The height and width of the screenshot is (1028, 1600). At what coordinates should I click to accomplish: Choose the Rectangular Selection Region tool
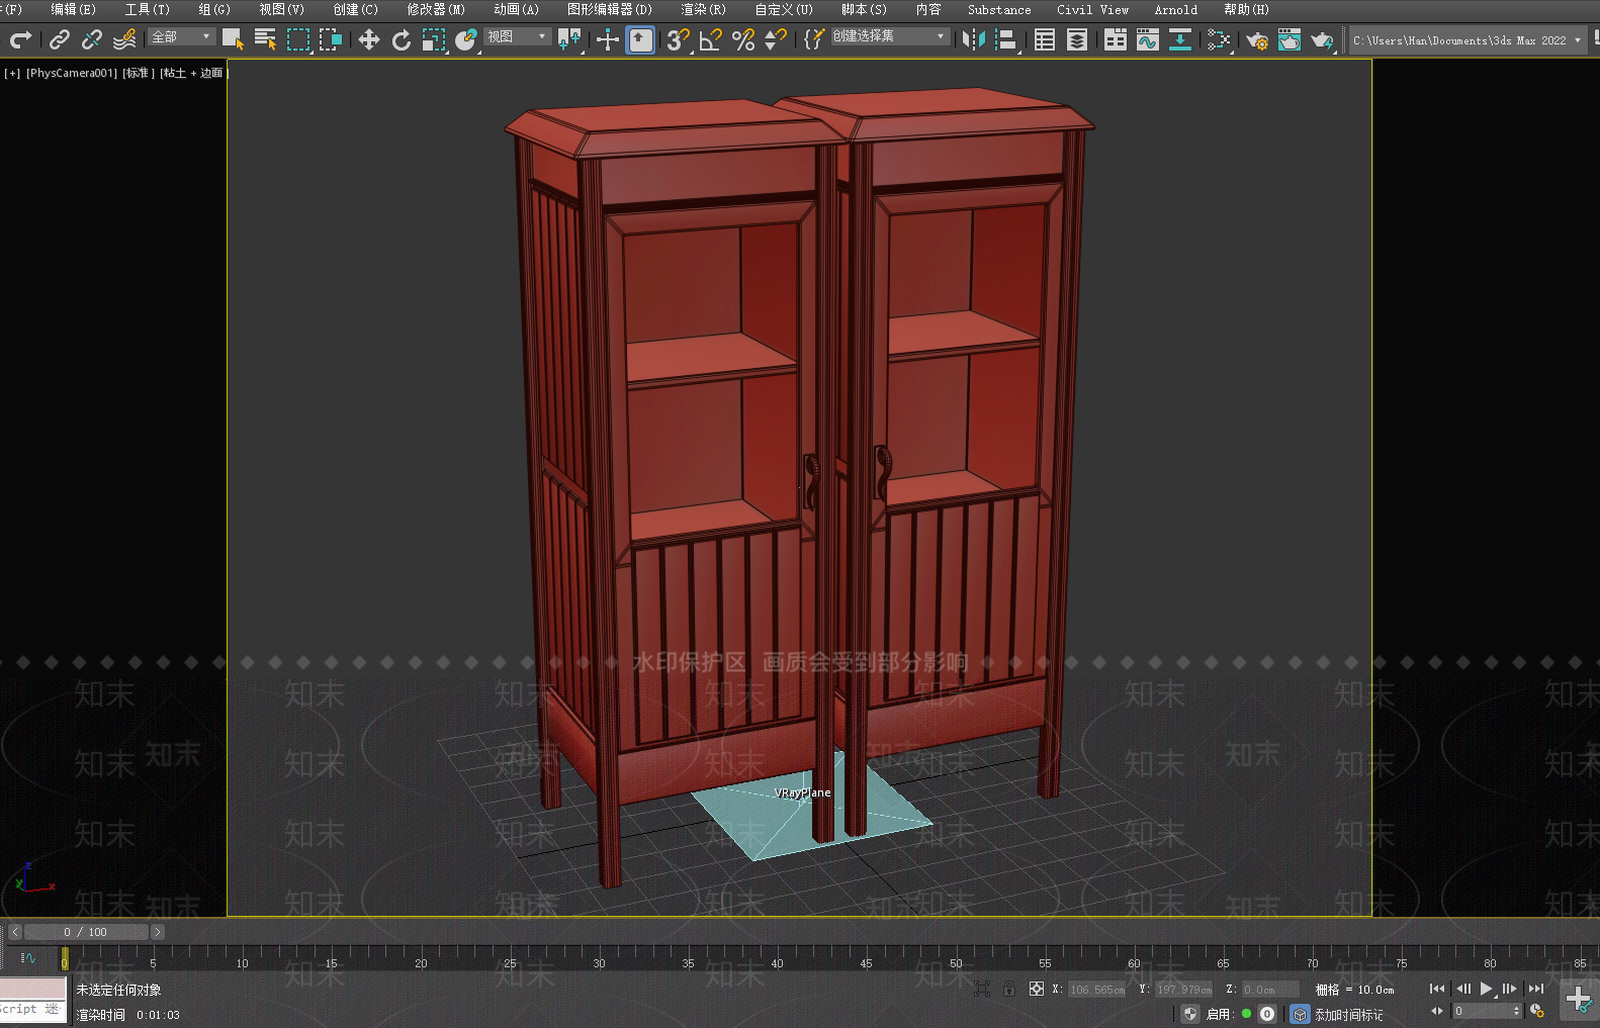pos(298,40)
